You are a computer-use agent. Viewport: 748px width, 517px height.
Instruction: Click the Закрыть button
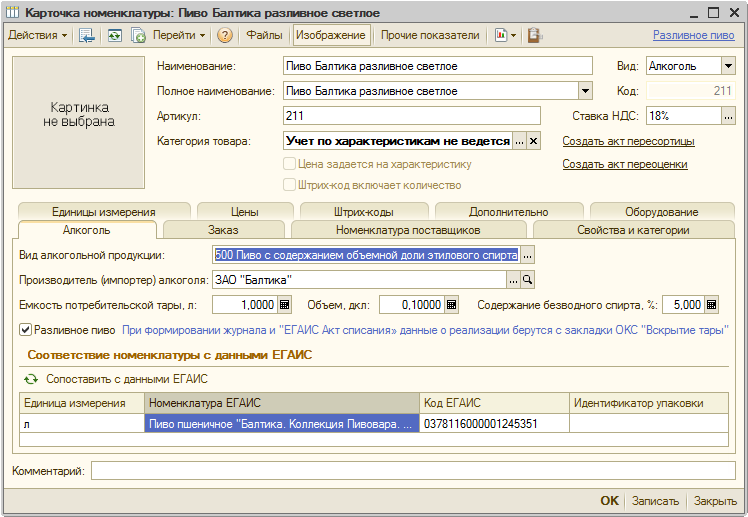(715, 501)
